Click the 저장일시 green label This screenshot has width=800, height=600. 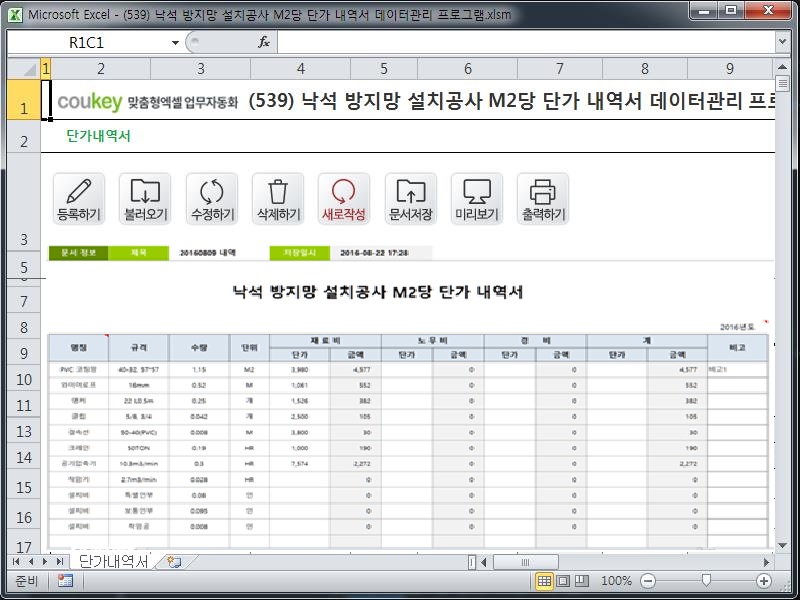pos(299,253)
